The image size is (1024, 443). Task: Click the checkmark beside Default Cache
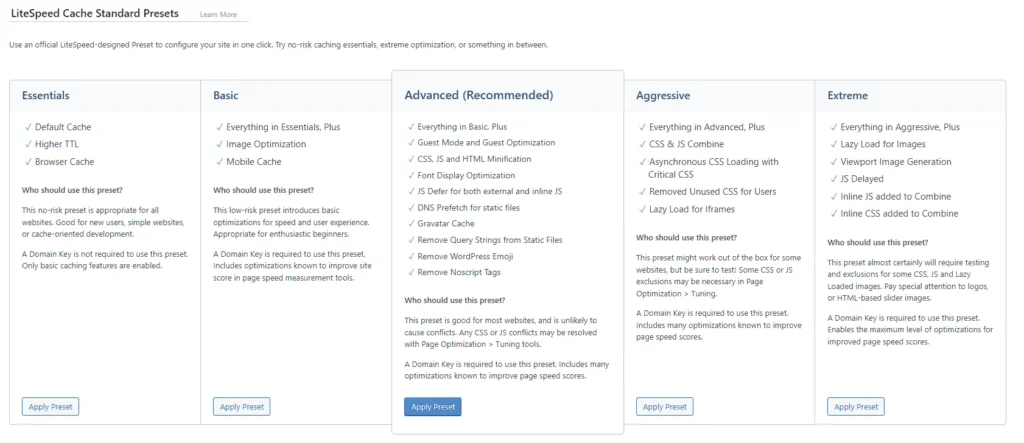pyautogui.click(x=28, y=127)
